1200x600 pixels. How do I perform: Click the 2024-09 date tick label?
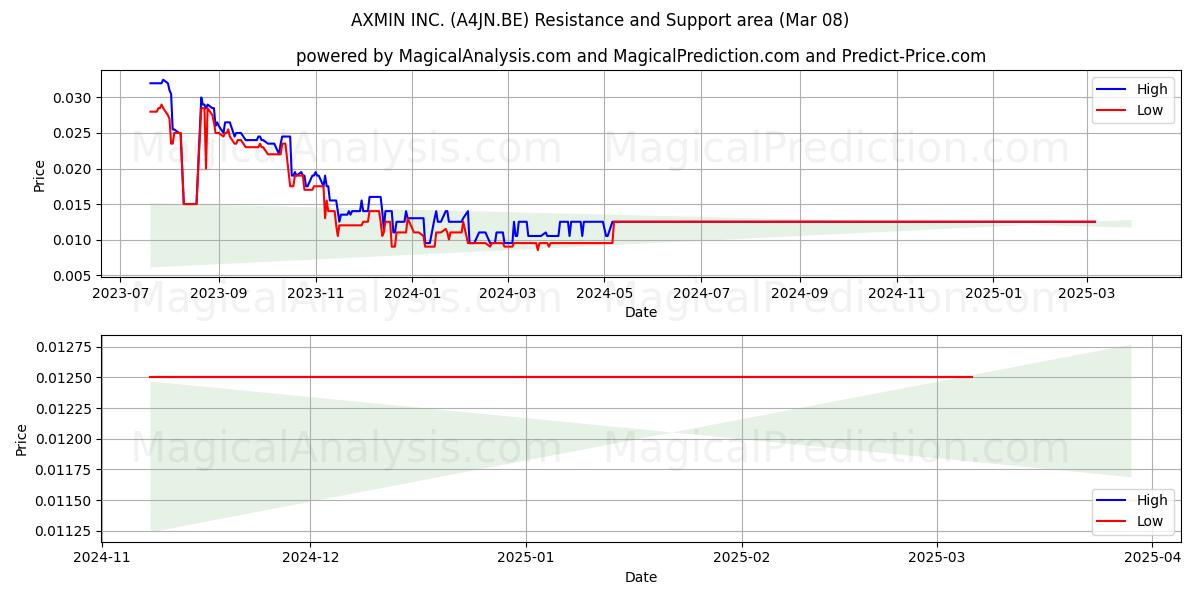coord(799,294)
